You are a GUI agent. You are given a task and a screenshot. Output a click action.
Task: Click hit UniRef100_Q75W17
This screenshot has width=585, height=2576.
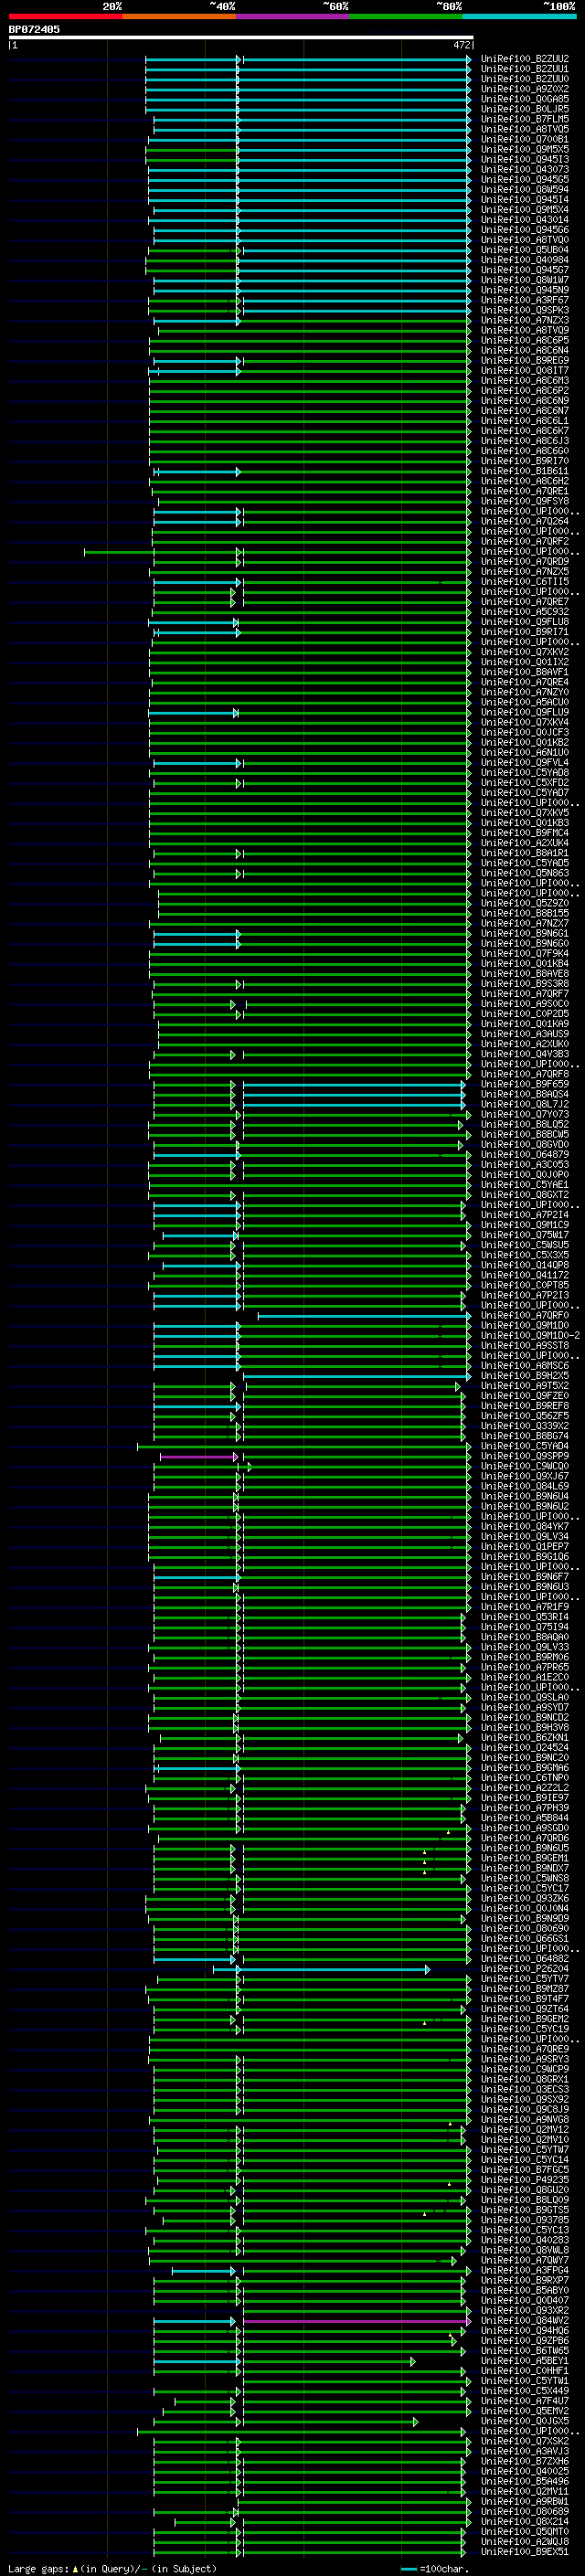point(525,1235)
